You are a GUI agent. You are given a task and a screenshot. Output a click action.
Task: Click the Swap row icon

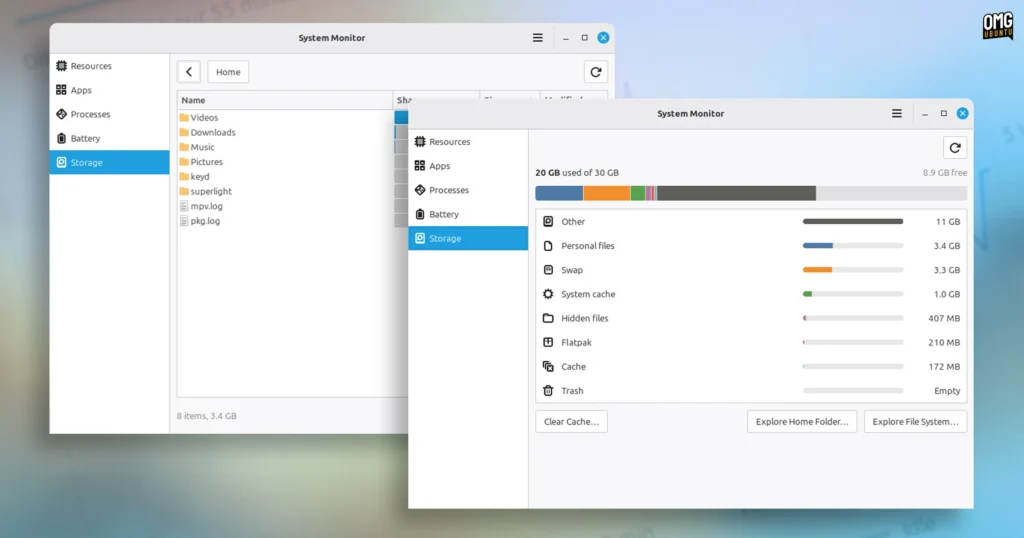coord(548,270)
